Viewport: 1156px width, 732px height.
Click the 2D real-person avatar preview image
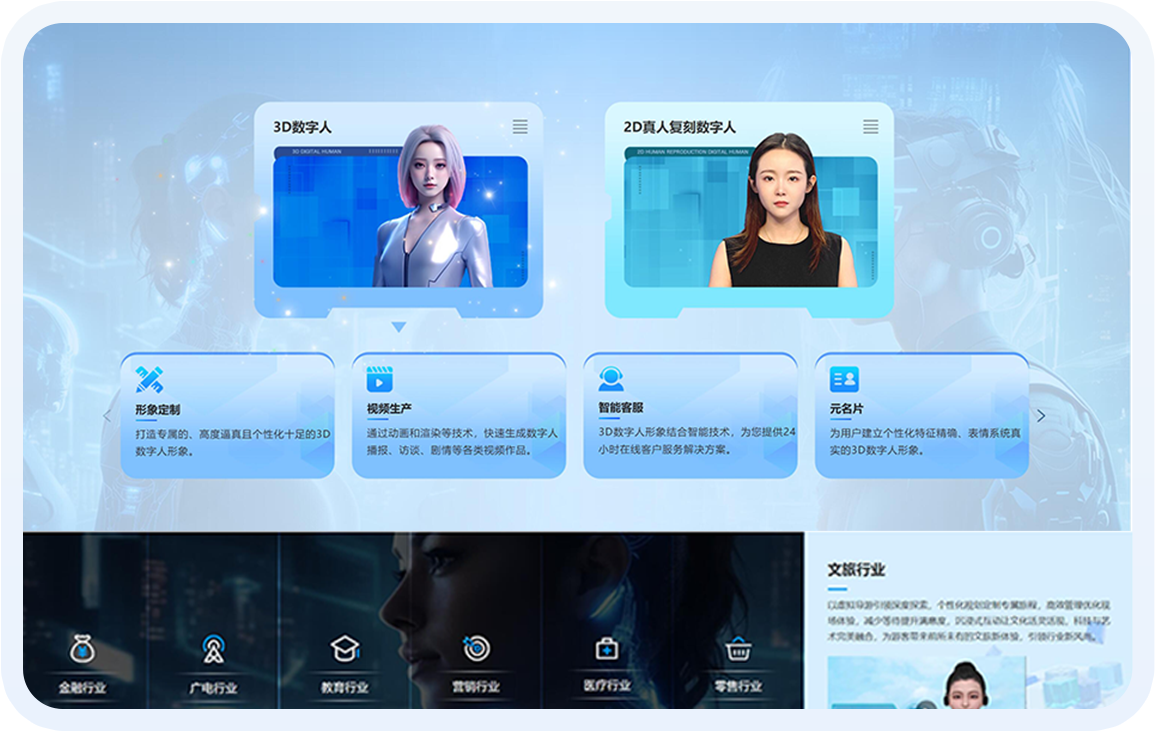coord(750,220)
